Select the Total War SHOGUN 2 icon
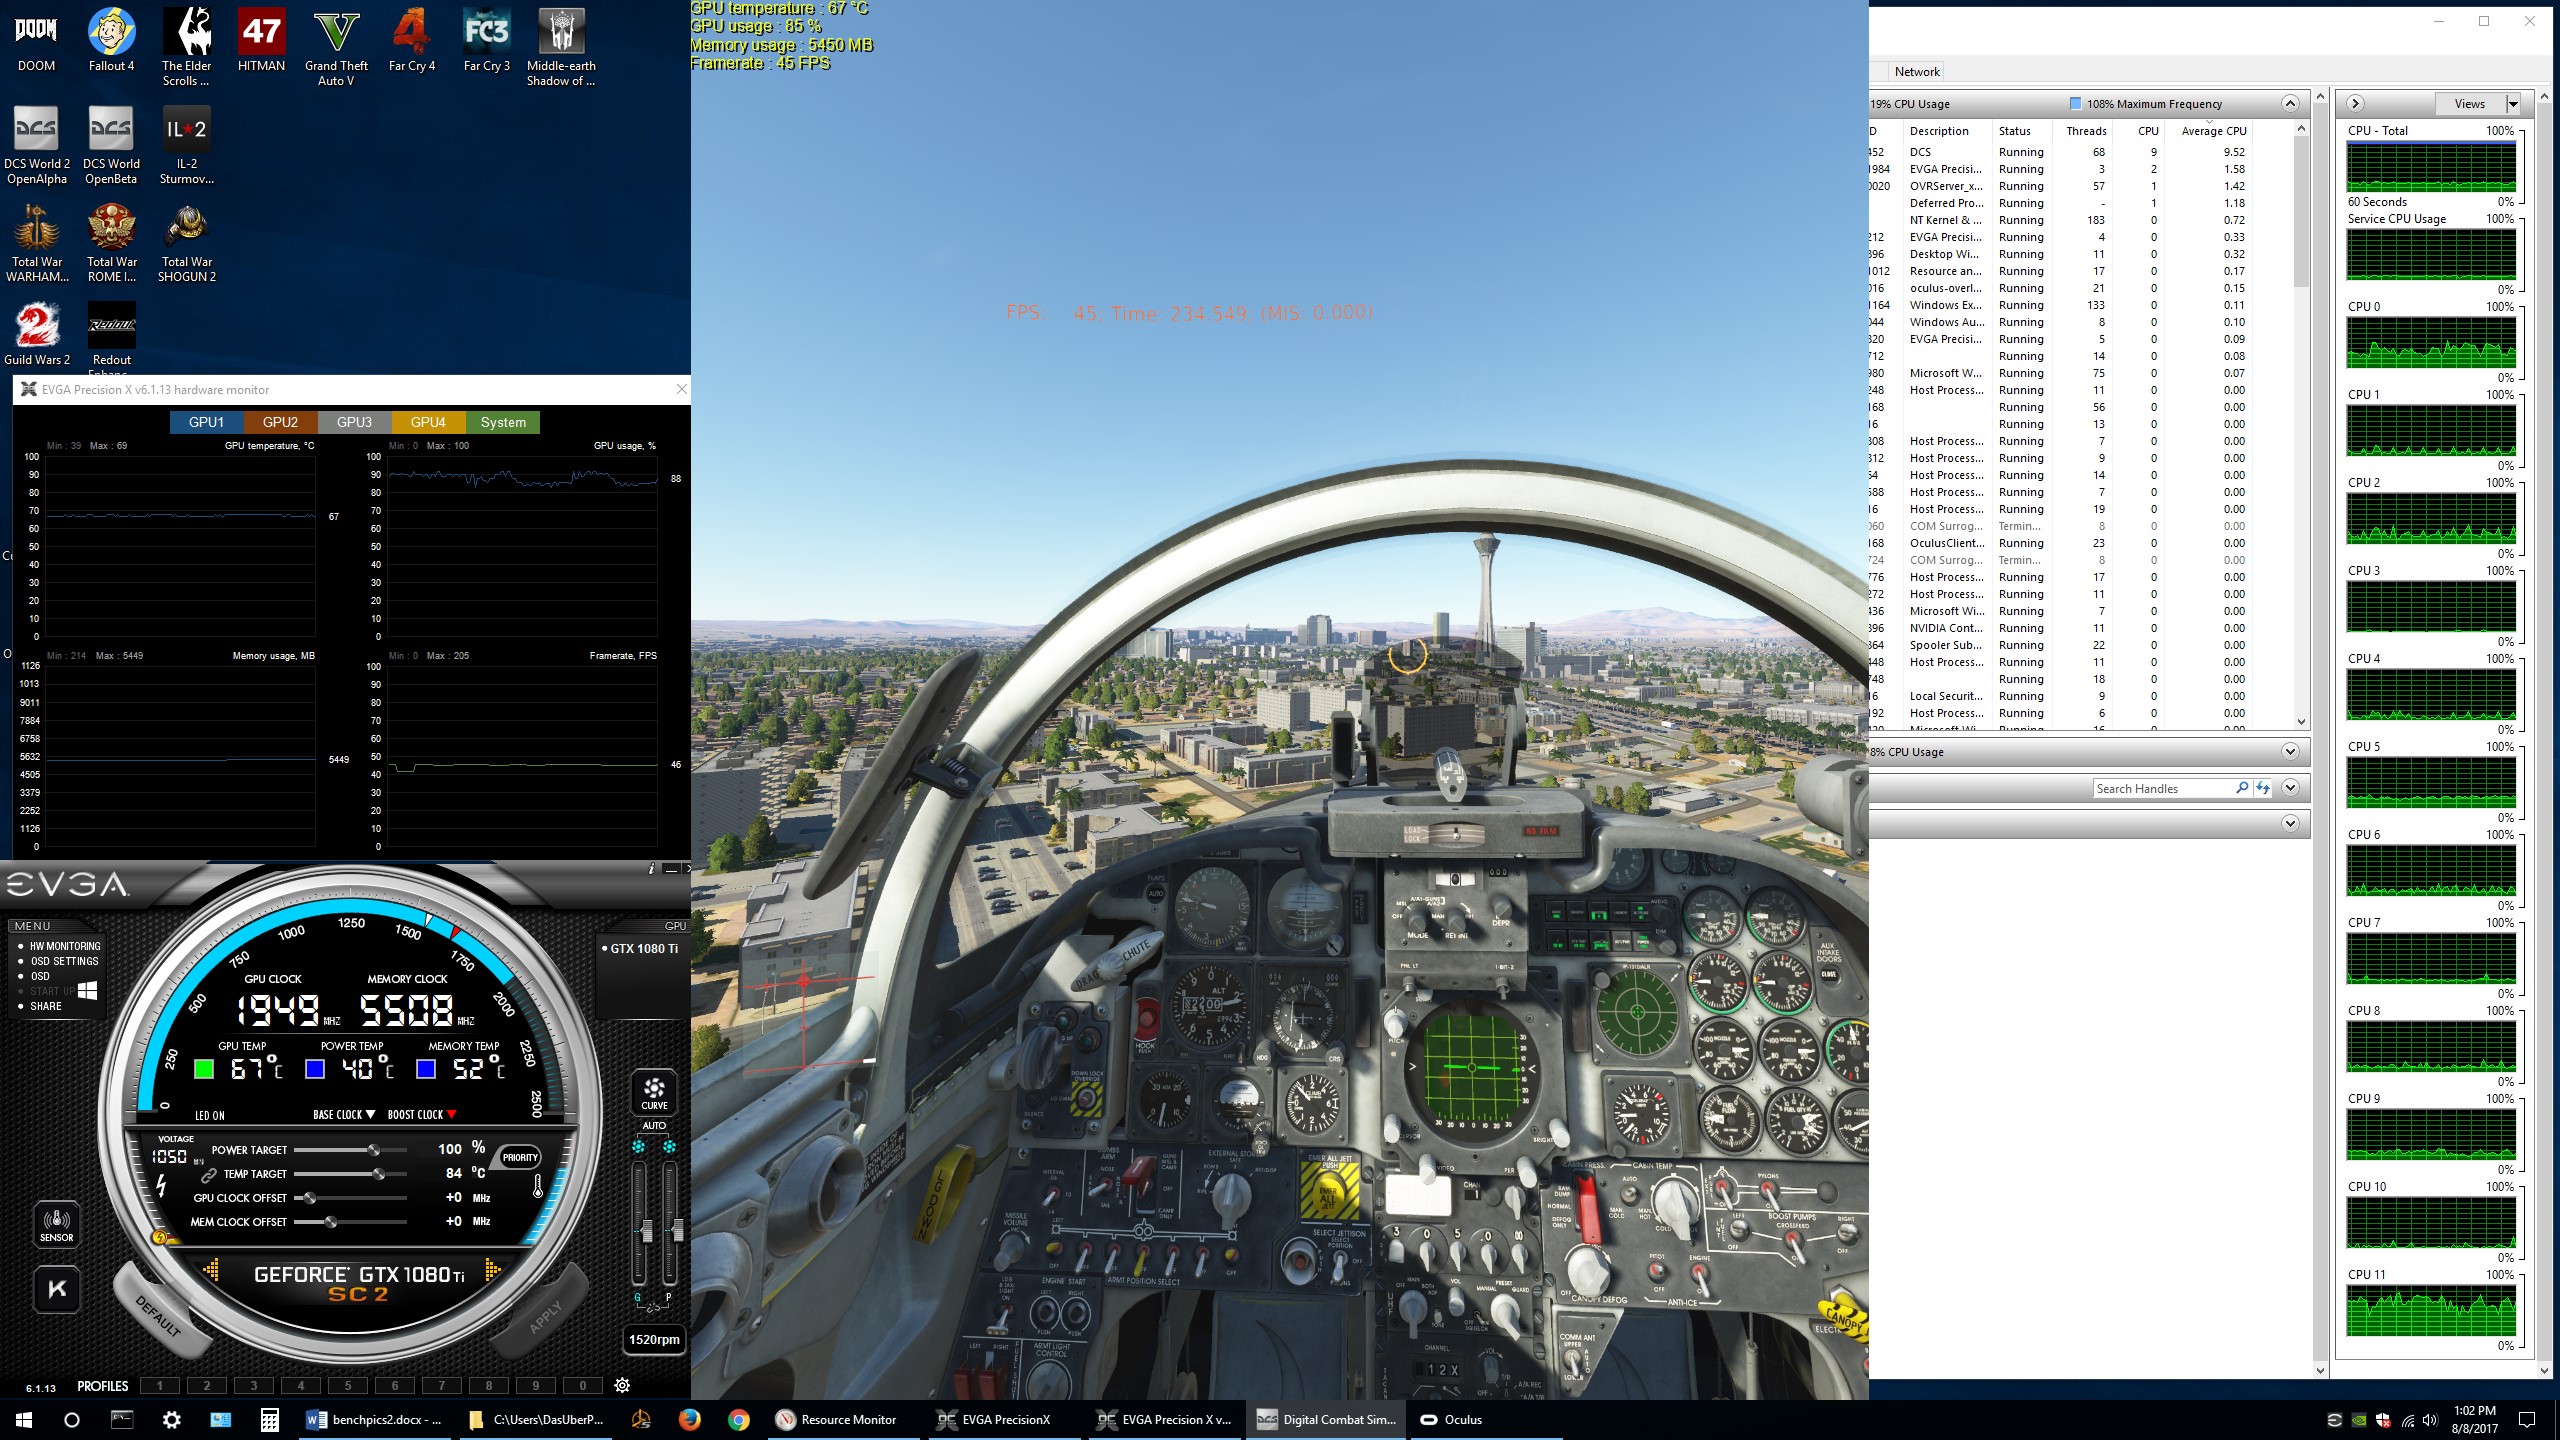This screenshot has width=2560, height=1440. pos(186,243)
